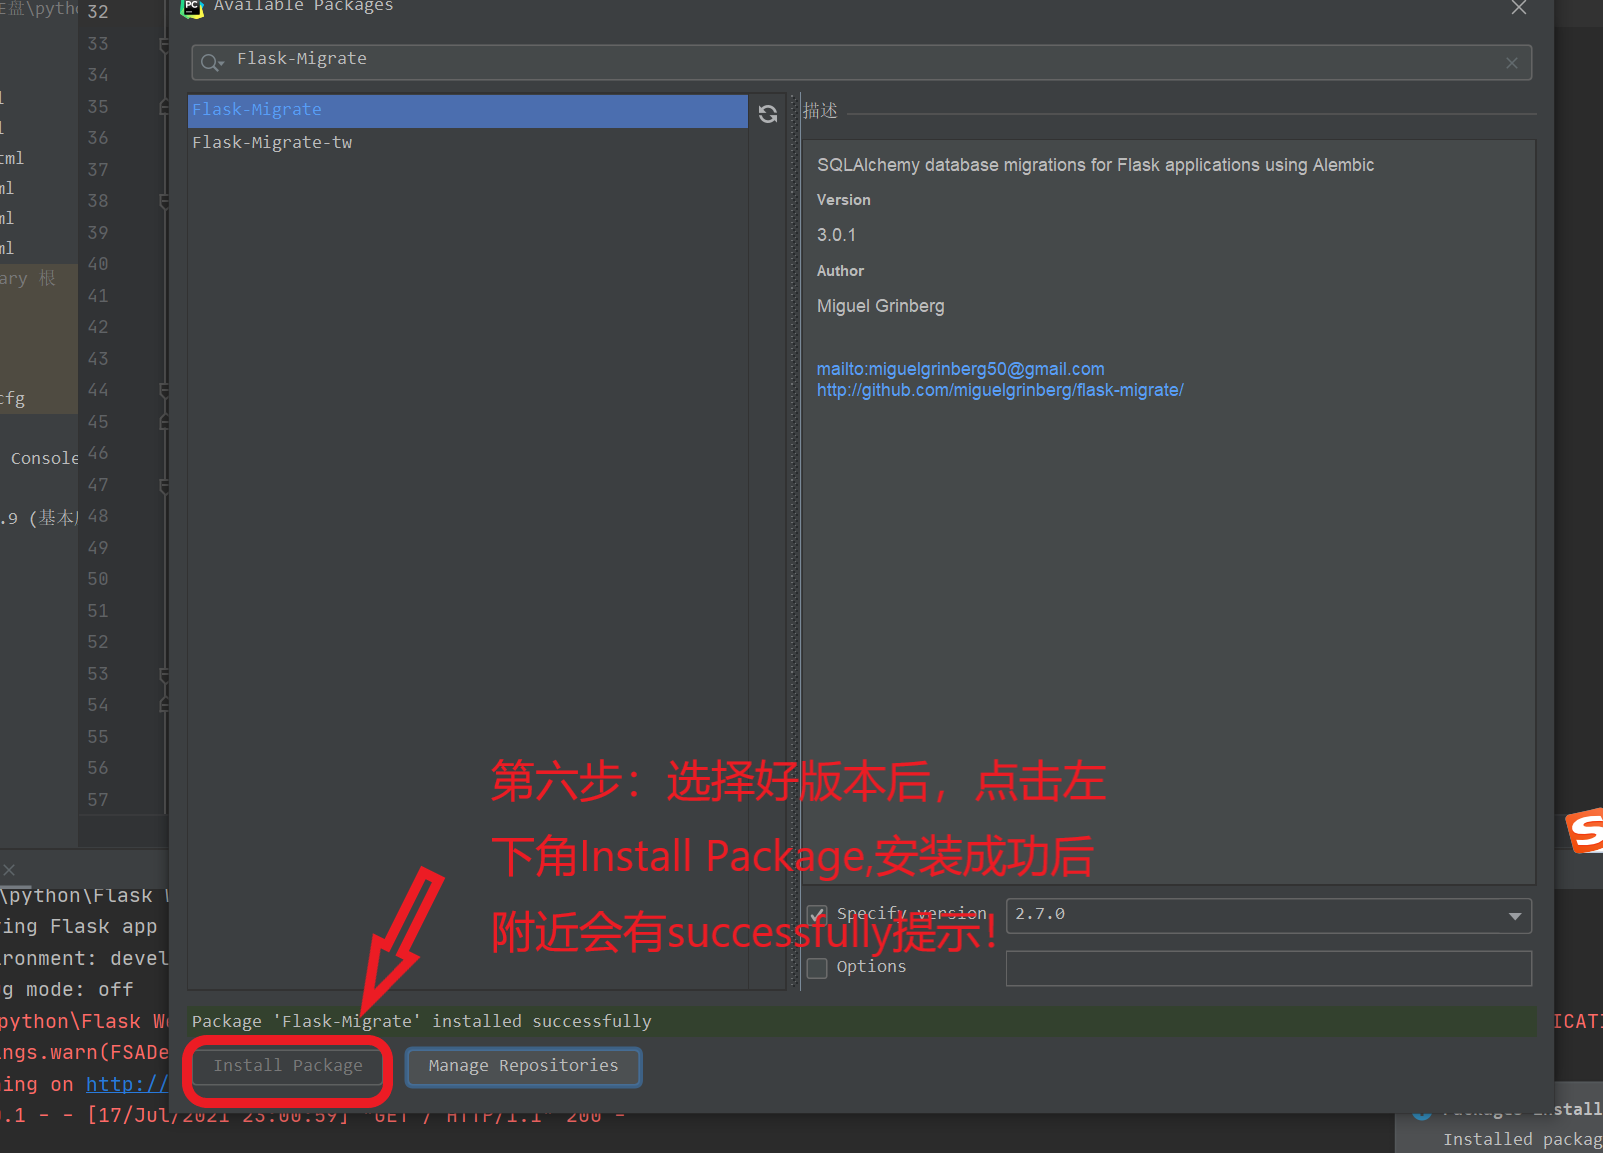Click the search magnifier icon
Viewport: 1603px width, 1153px height.
pos(211,62)
